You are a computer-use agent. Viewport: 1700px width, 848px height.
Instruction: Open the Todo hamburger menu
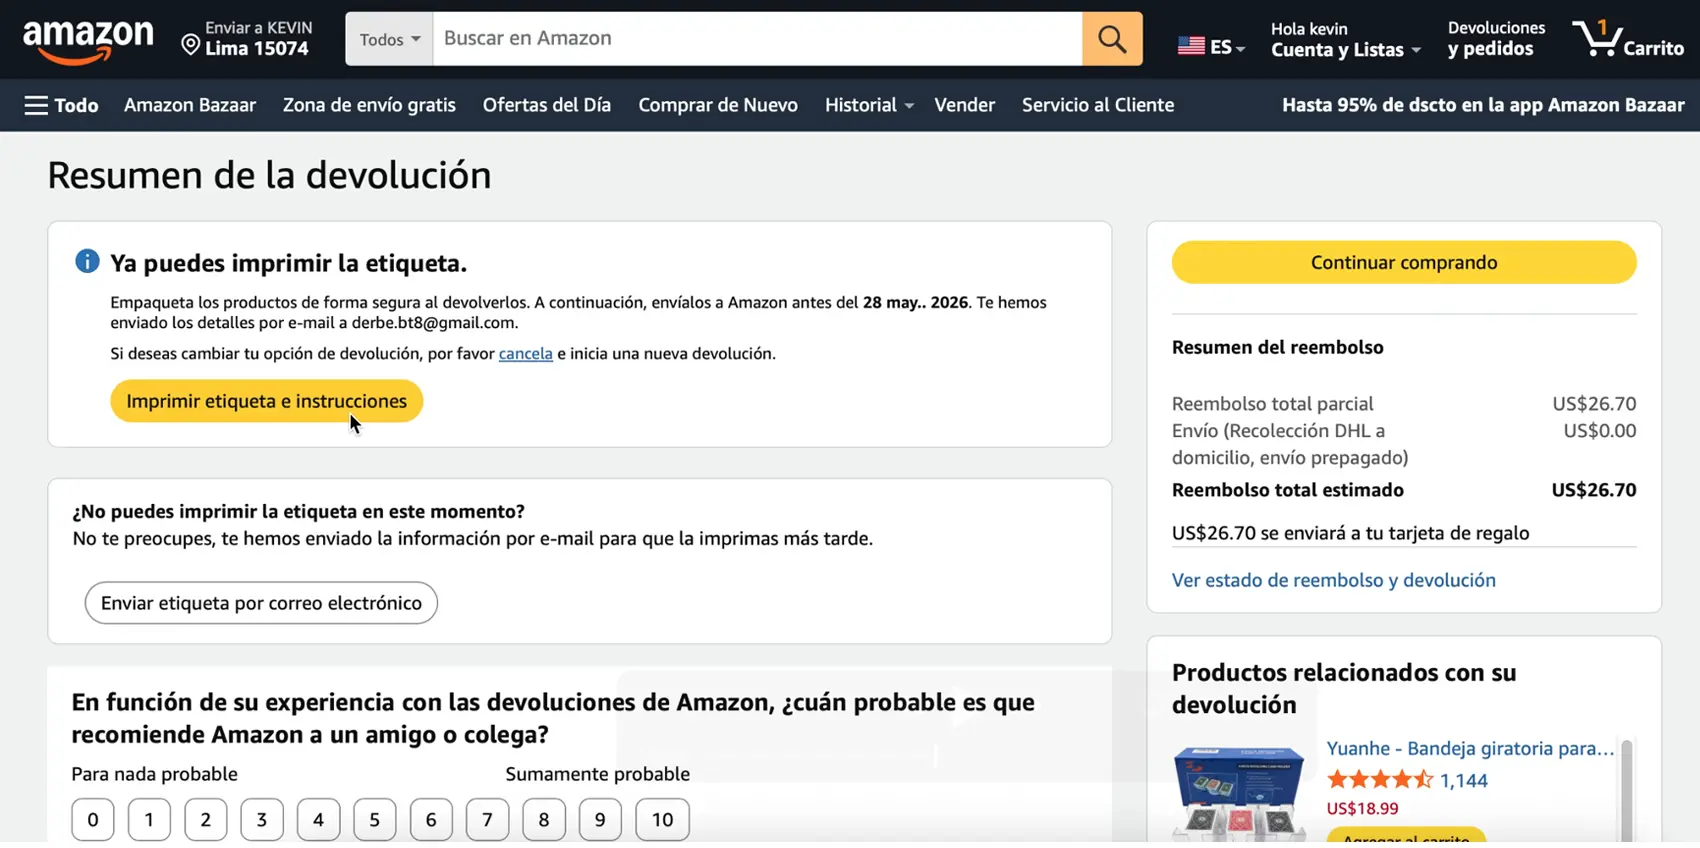[61, 105]
